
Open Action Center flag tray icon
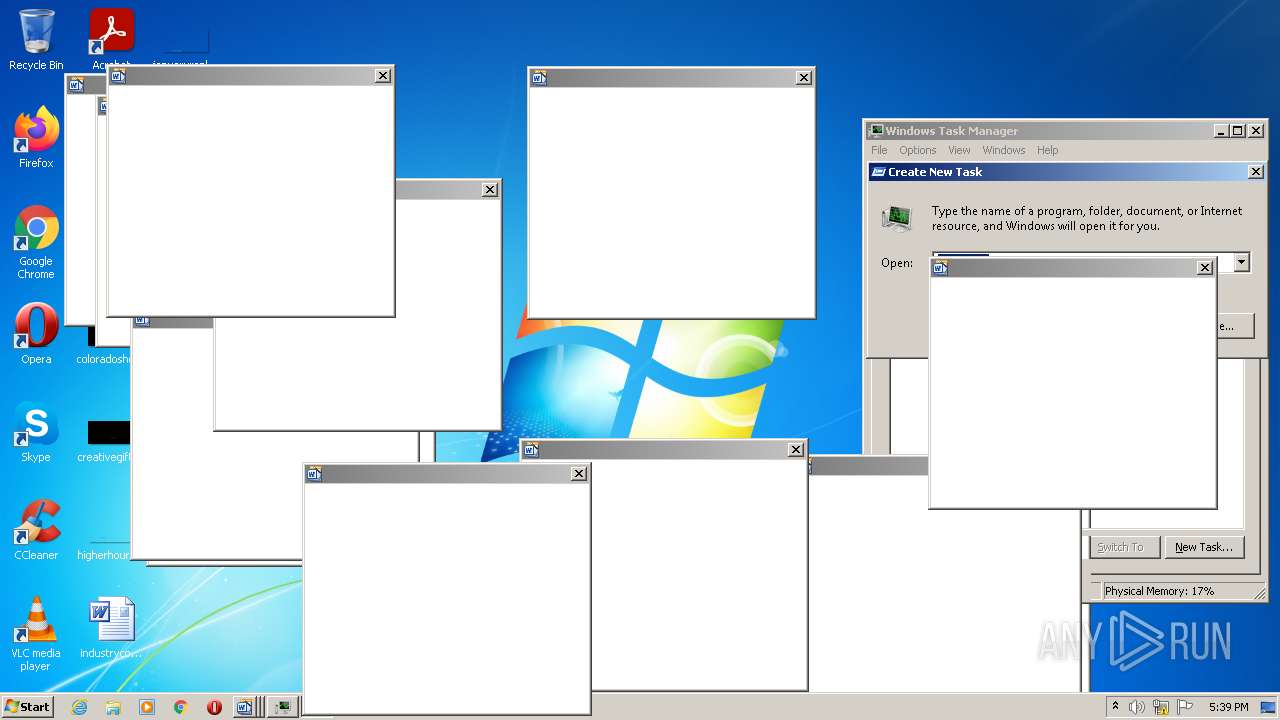[x=1185, y=707]
